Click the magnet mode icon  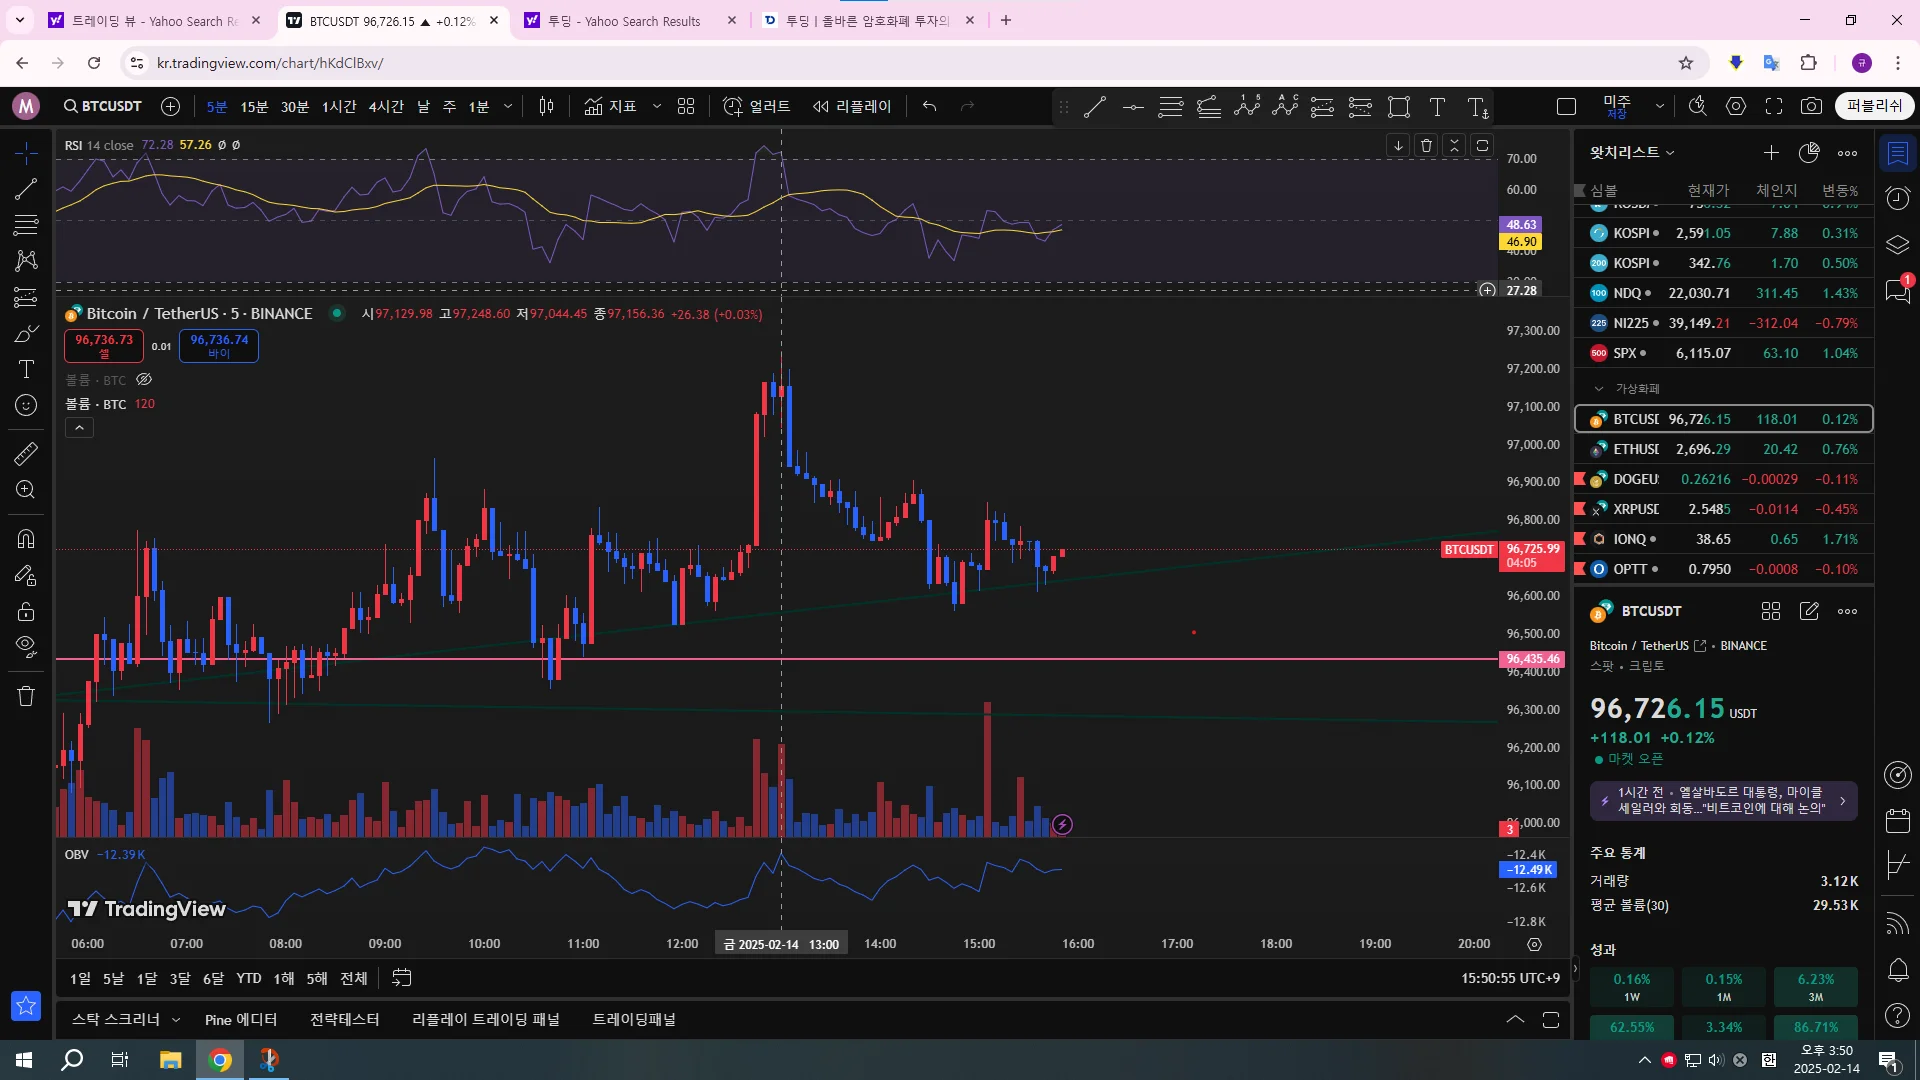pyautogui.click(x=26, y=539)
